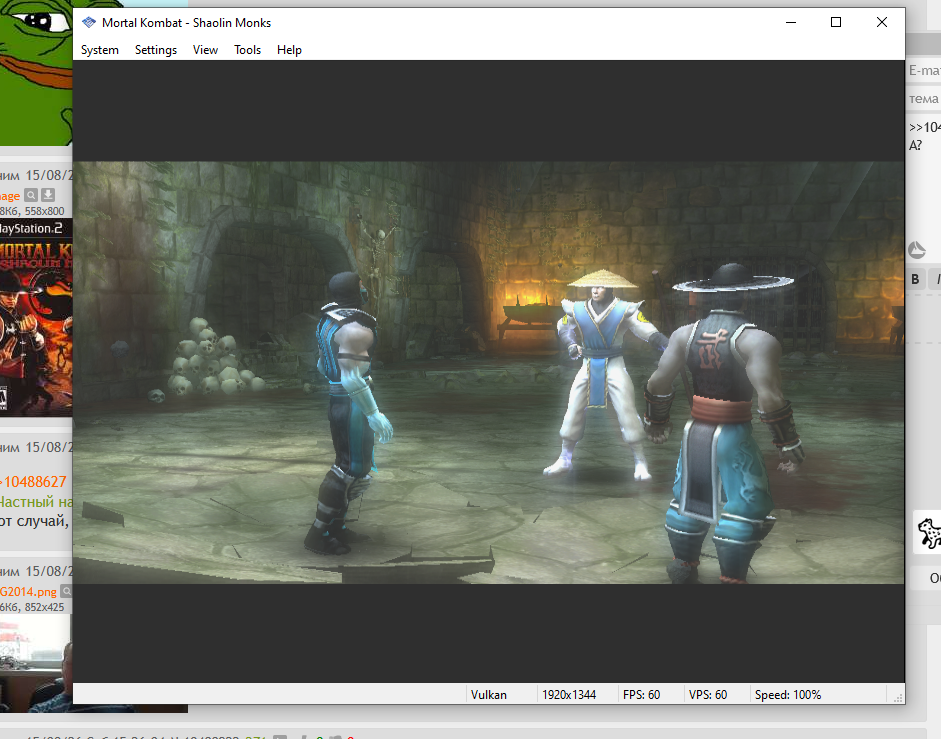This screenshot has height=739, width=941.
Task: Click the sailboat icon in the reply form
Action: tap(916, 249)
